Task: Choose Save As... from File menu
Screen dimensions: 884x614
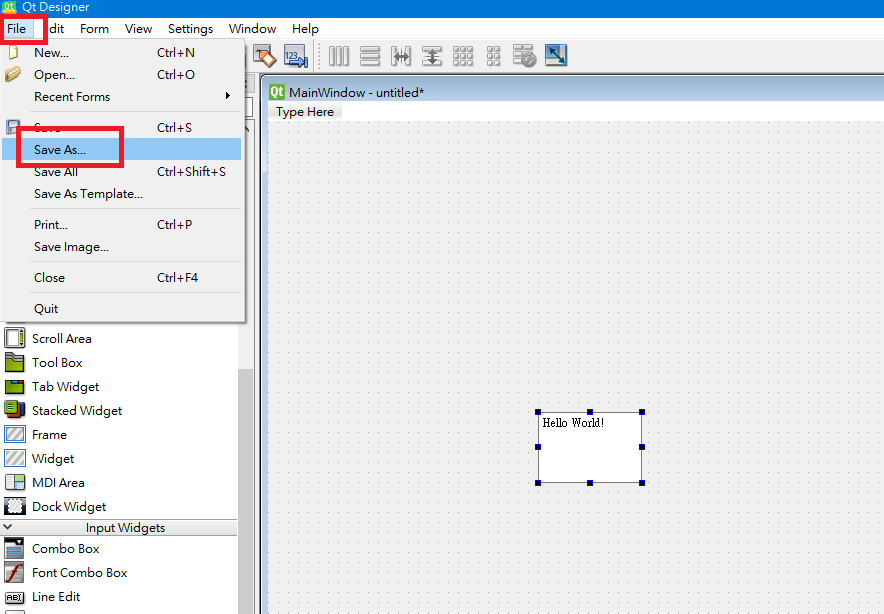Action: tap(60, 149)
